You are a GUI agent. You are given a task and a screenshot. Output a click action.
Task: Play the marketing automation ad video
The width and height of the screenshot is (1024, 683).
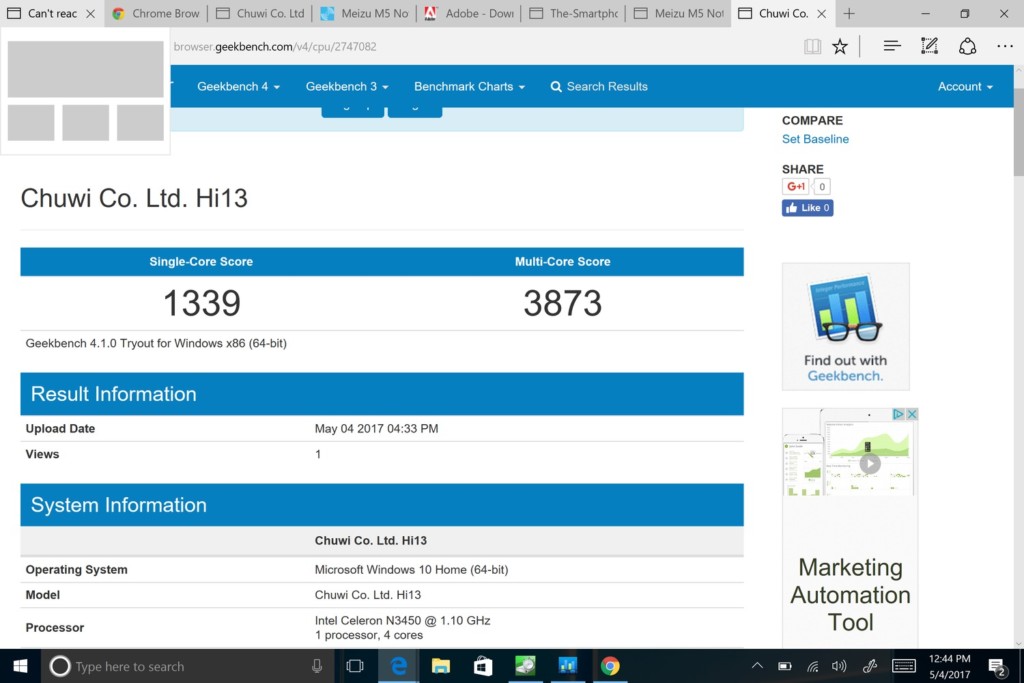point(869,464)
